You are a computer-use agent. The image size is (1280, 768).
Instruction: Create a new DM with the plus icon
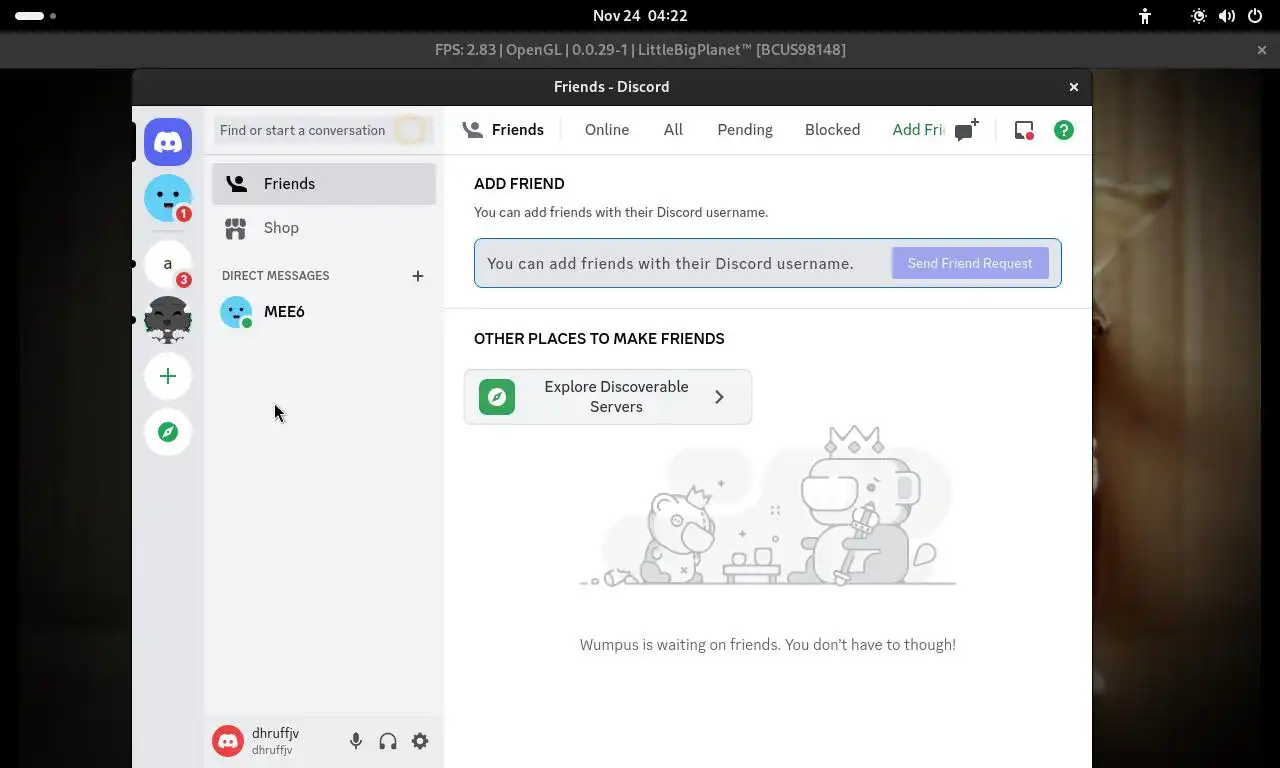tap(418, 276)
